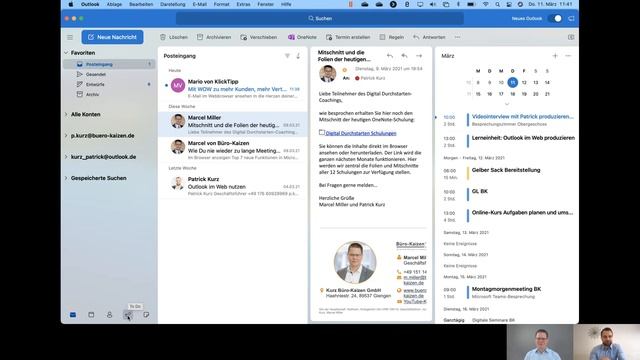The image size is (640, 360).
Task: Toggle the task pane icon at toolbar right
Action: [571, 37]
